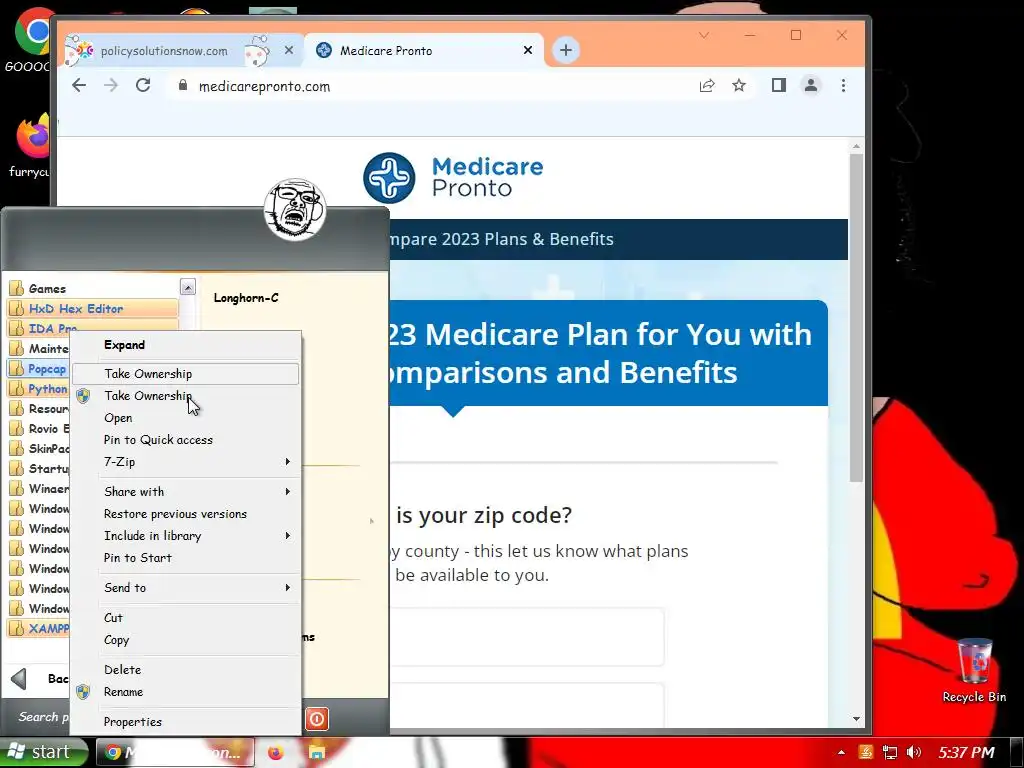Expand the Include in library submenu
The height and width of the screenshot is (768, 1024).
coord(185,536)
